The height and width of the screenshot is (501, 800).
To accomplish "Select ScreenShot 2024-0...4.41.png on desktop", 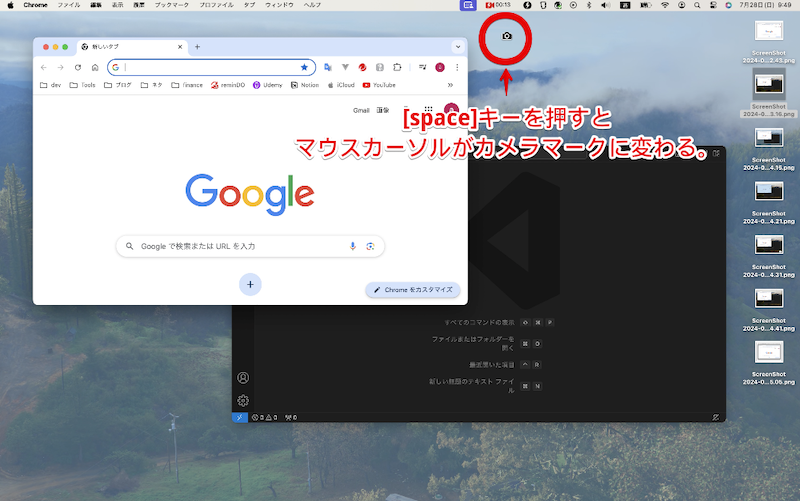I will [x=768, y=310].
